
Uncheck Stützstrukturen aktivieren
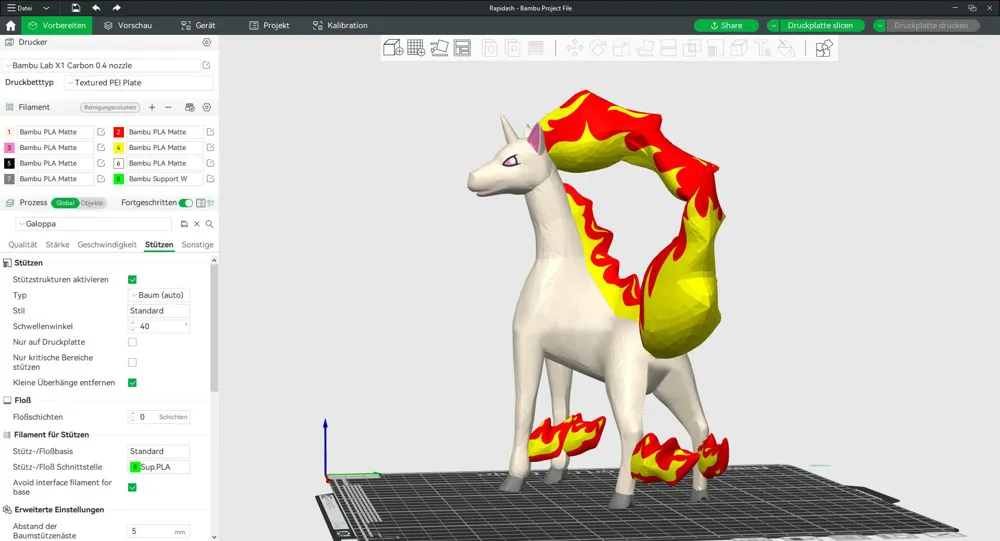coord(132,279)
